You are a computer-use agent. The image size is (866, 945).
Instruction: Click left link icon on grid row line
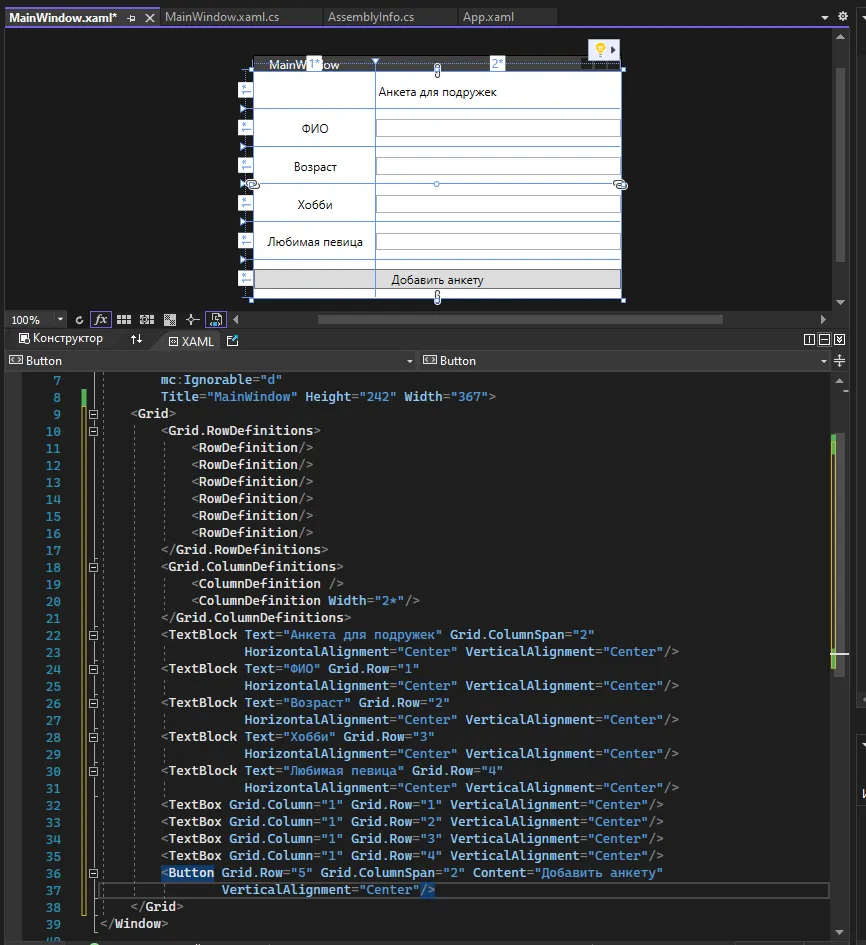[x=253, y=184]
